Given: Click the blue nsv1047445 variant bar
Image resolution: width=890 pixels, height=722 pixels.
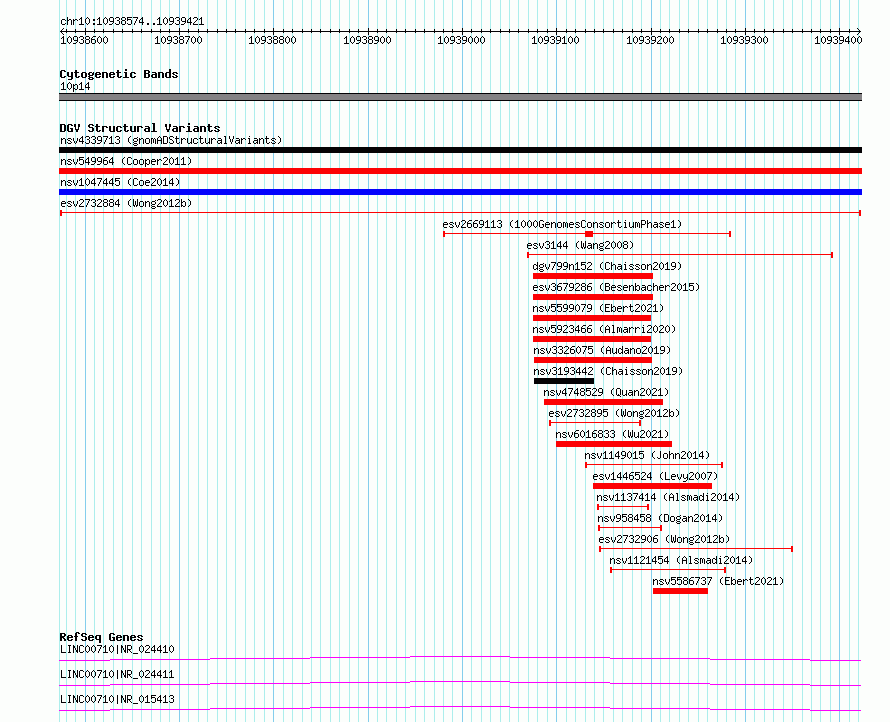Looking at the screenshot, I should [460, 192].
